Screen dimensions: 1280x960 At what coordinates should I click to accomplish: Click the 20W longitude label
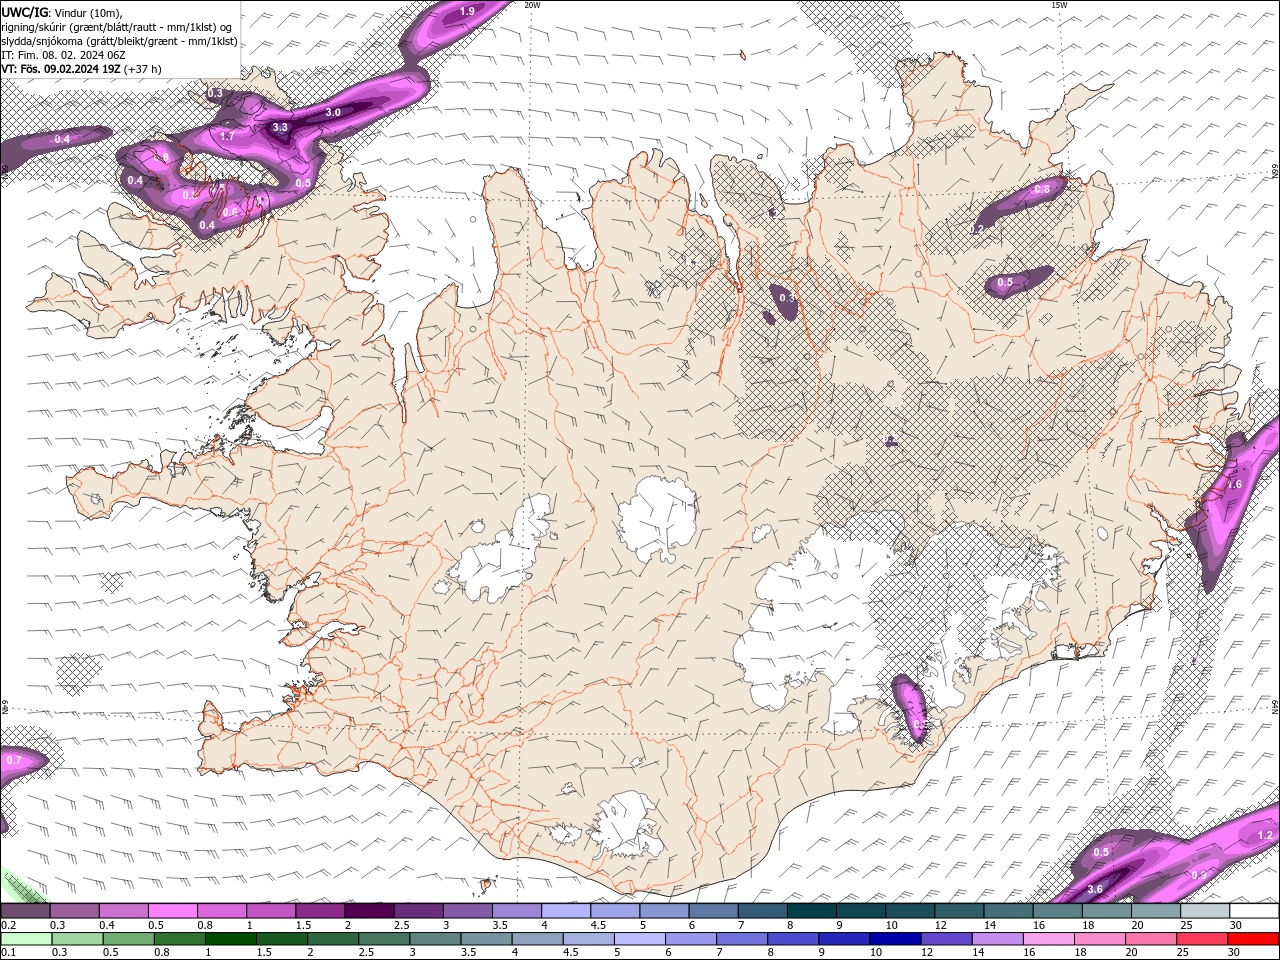click(532, 5)
